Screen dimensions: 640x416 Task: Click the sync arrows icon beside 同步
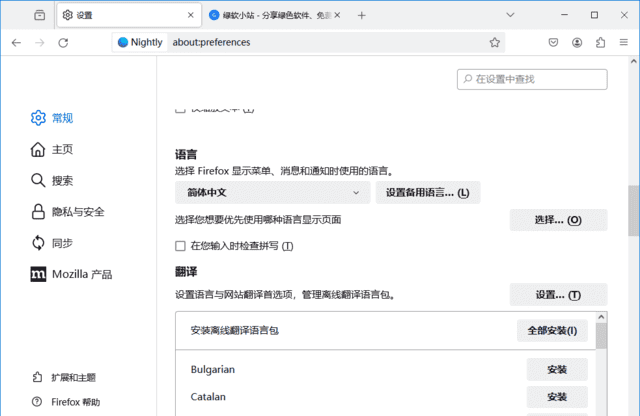coord(38,243)
